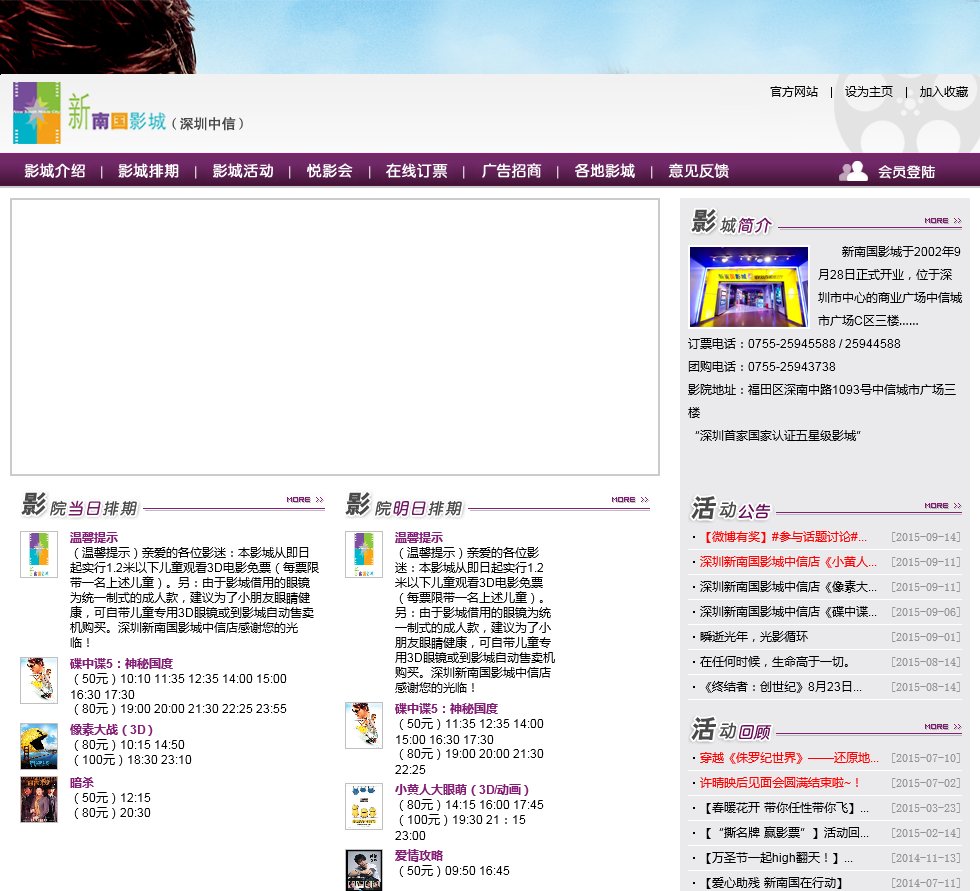
Task: Click 暗杀 movie poster thumbnail
Action: 39,799
